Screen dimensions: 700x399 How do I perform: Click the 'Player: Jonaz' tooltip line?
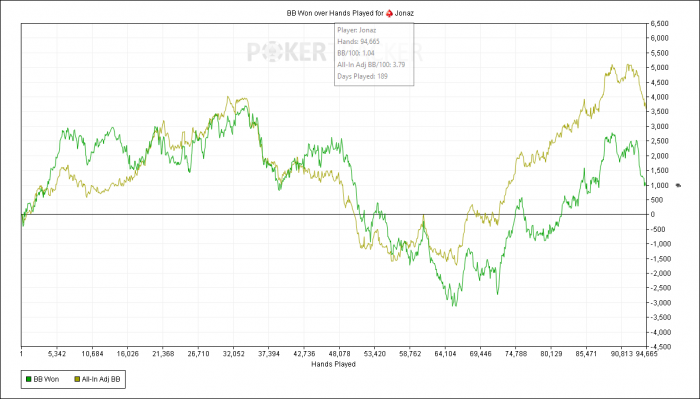(x=357, y=30)
